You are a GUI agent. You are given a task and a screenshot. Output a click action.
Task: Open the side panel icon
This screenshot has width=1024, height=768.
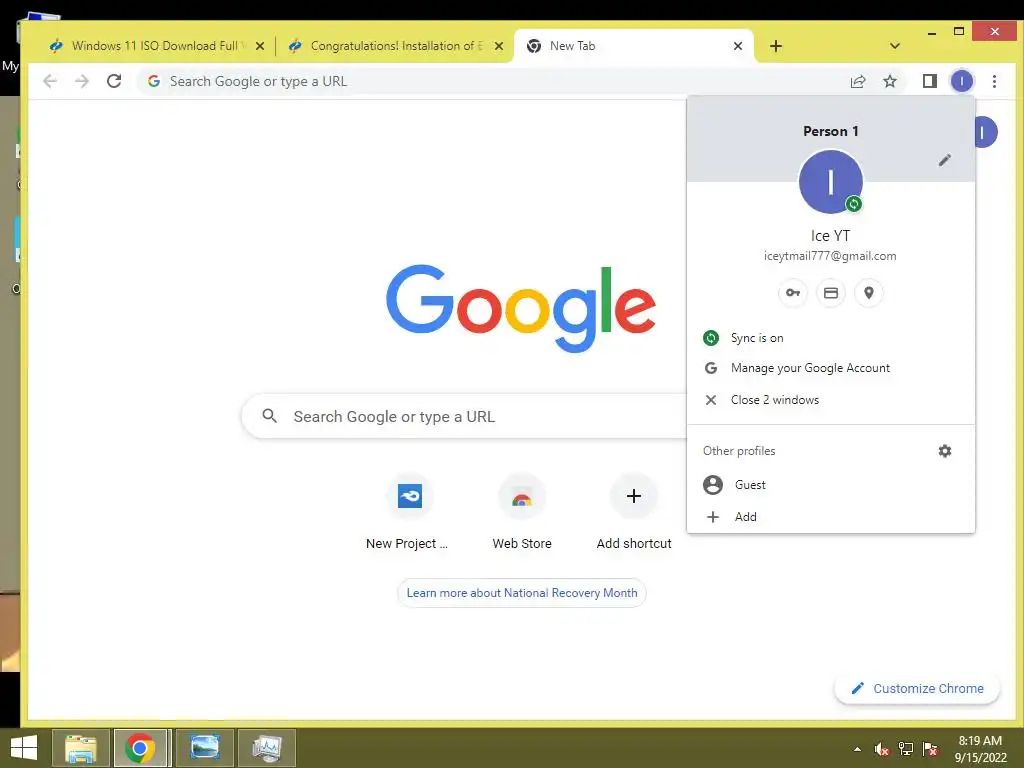click(x=929, y=81)
